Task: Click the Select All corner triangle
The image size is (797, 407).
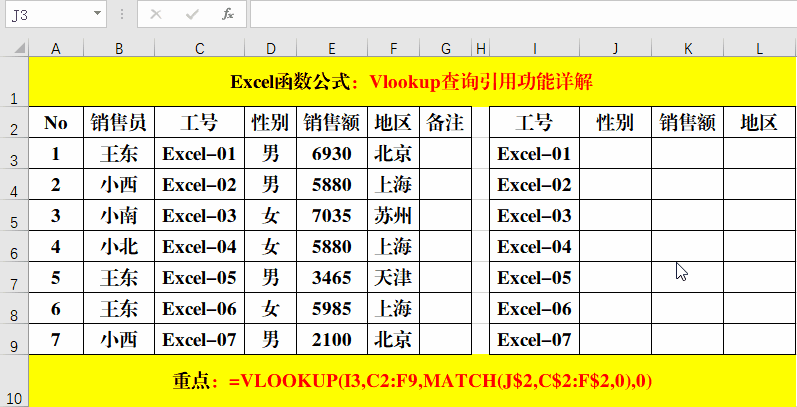Action: [x=19, y=49]
